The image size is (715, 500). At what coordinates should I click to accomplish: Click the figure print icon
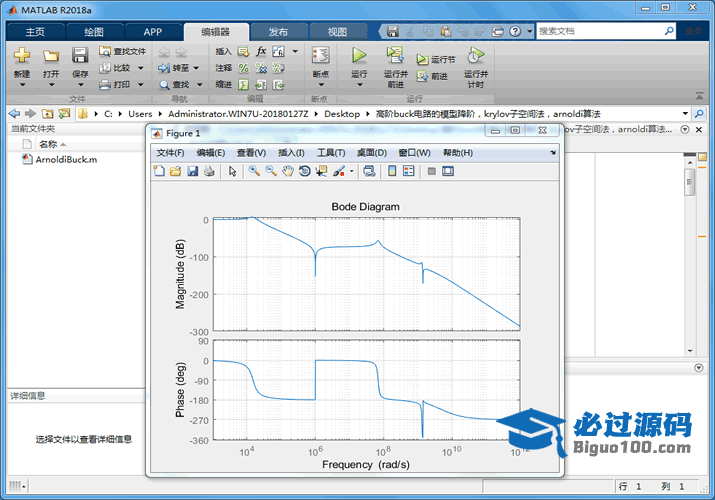pos(209,171)
